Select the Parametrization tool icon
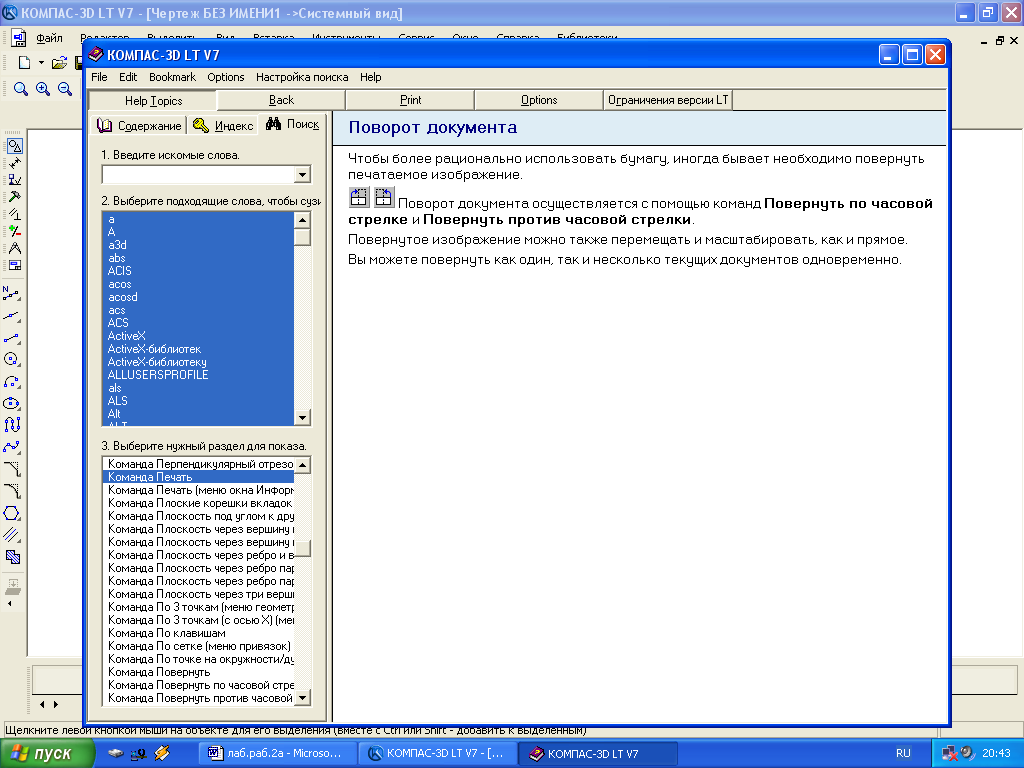The width and height of the screenshot is (1024, 768). pyautogui.click(x=14, y=214)
